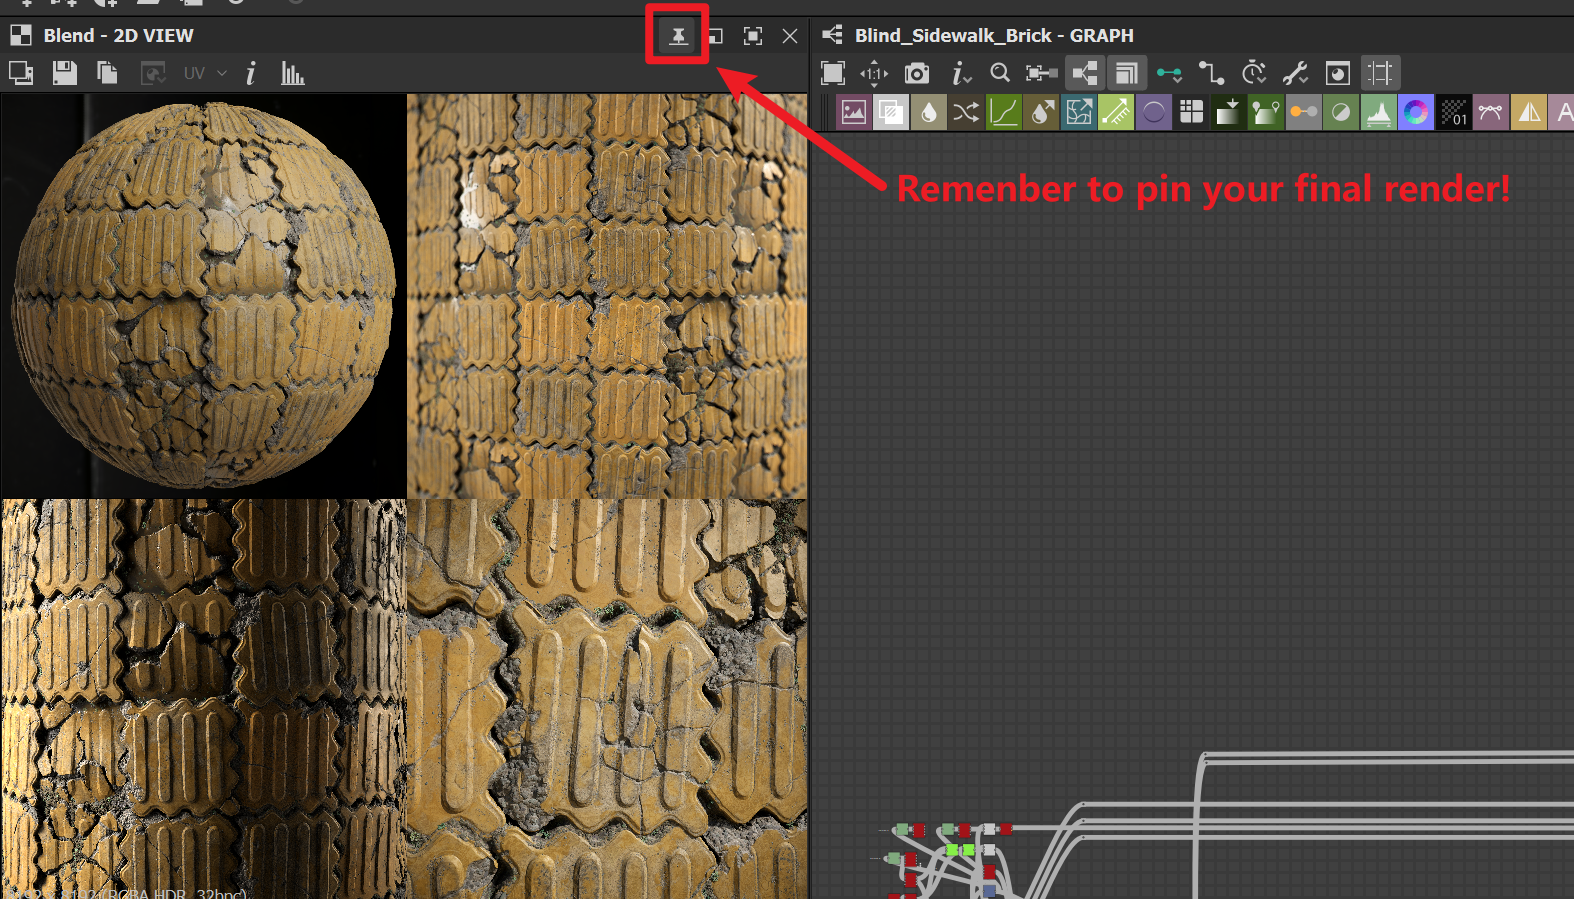The image size is (1574, 899).
Task: Add a Levels node
Action: tap(1379, 112)
